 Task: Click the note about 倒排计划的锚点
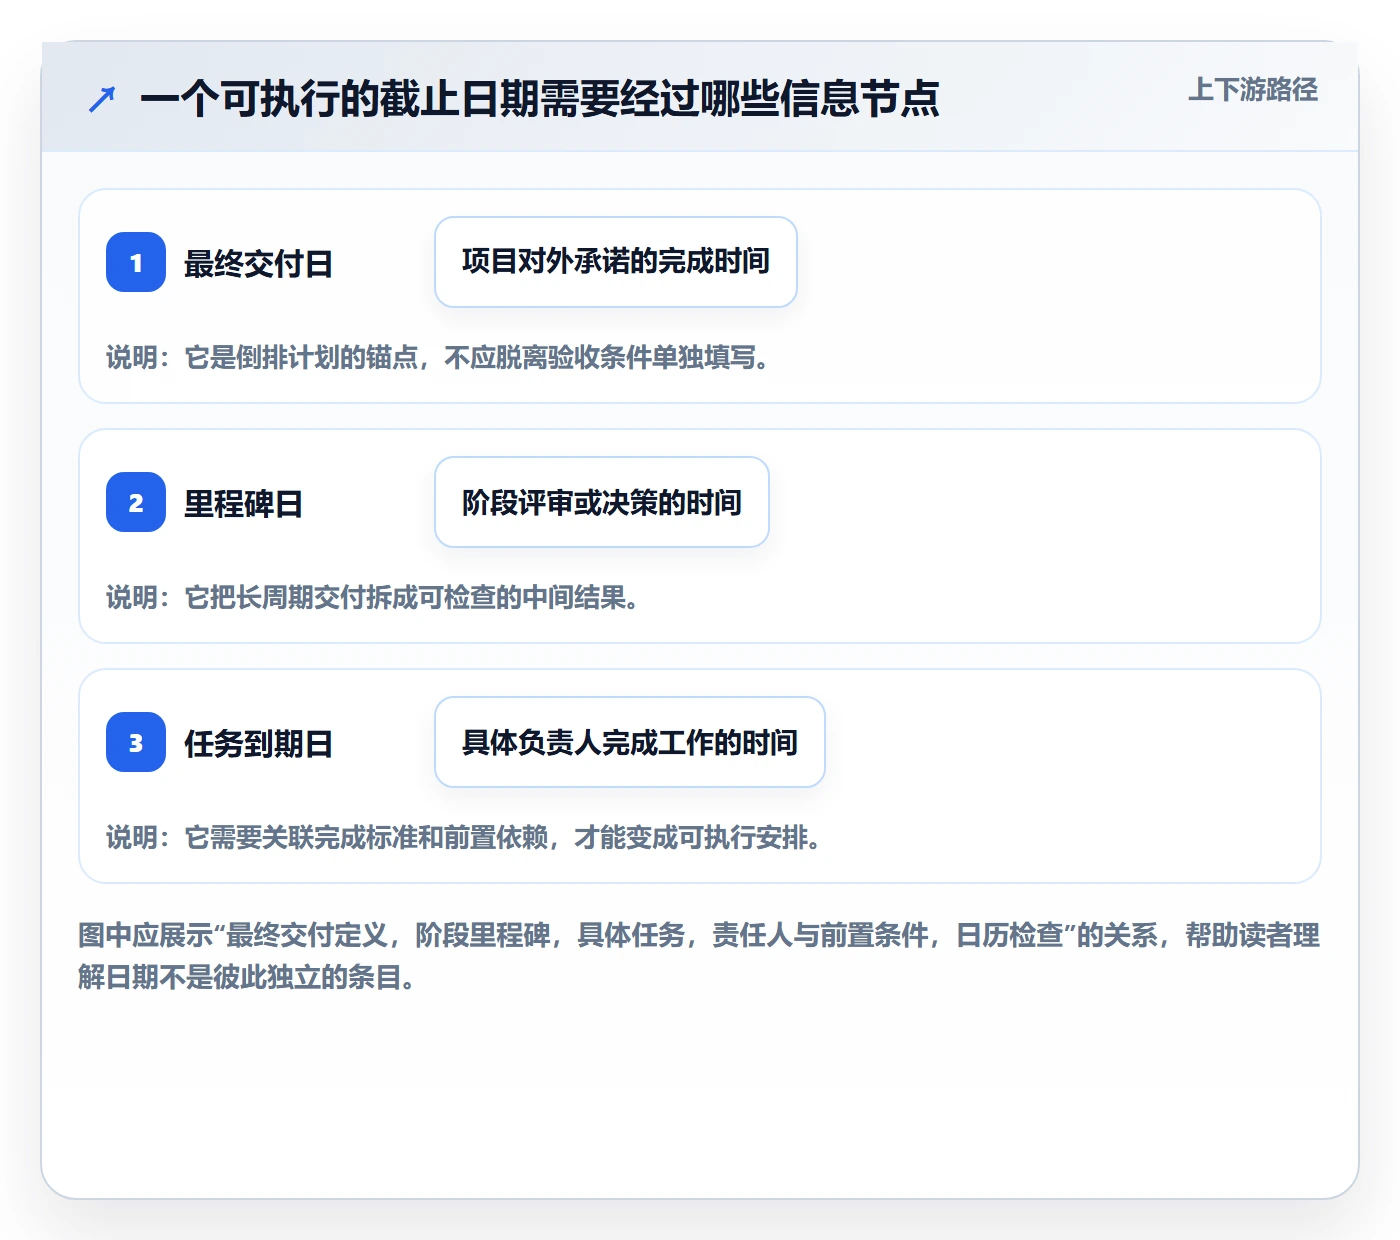click(438, 358)
